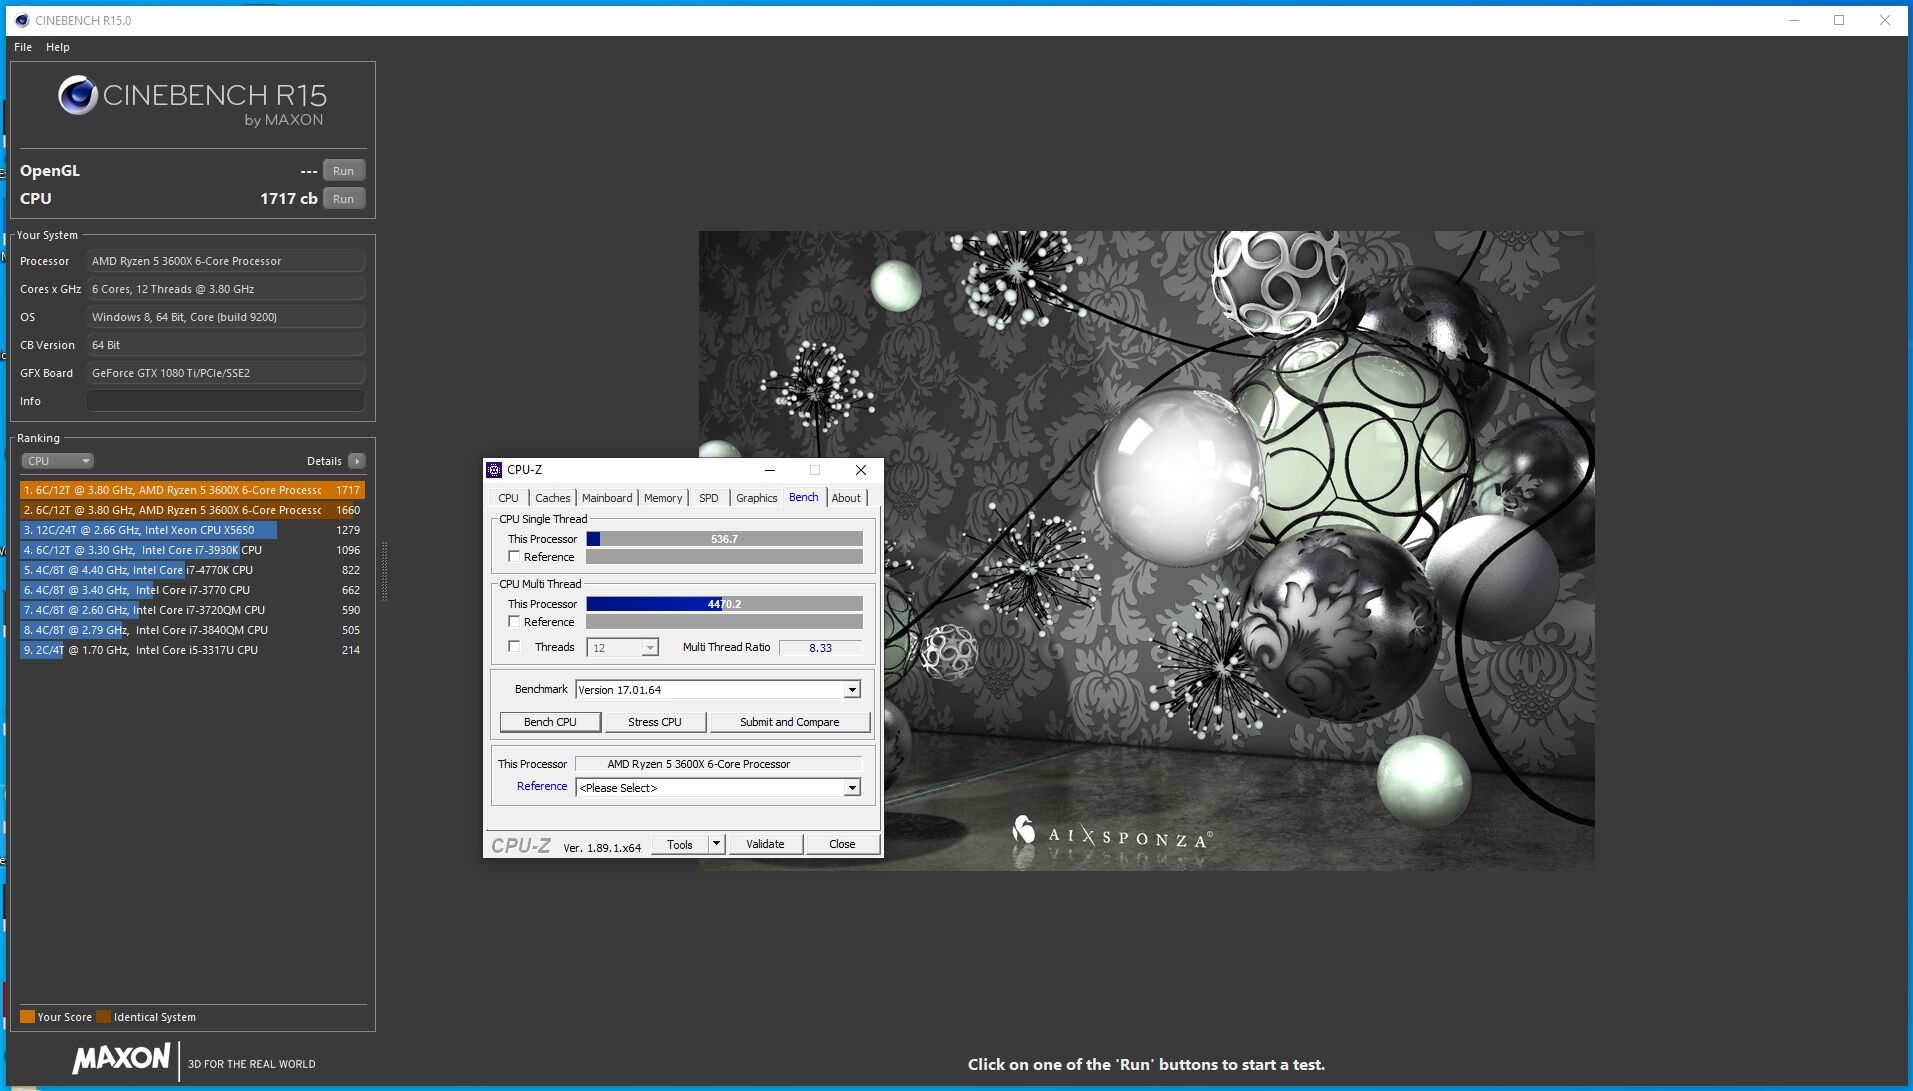1913x1091 pixels.
Task: Open the CPU ranking type dropdown
Action: [58, 461]
